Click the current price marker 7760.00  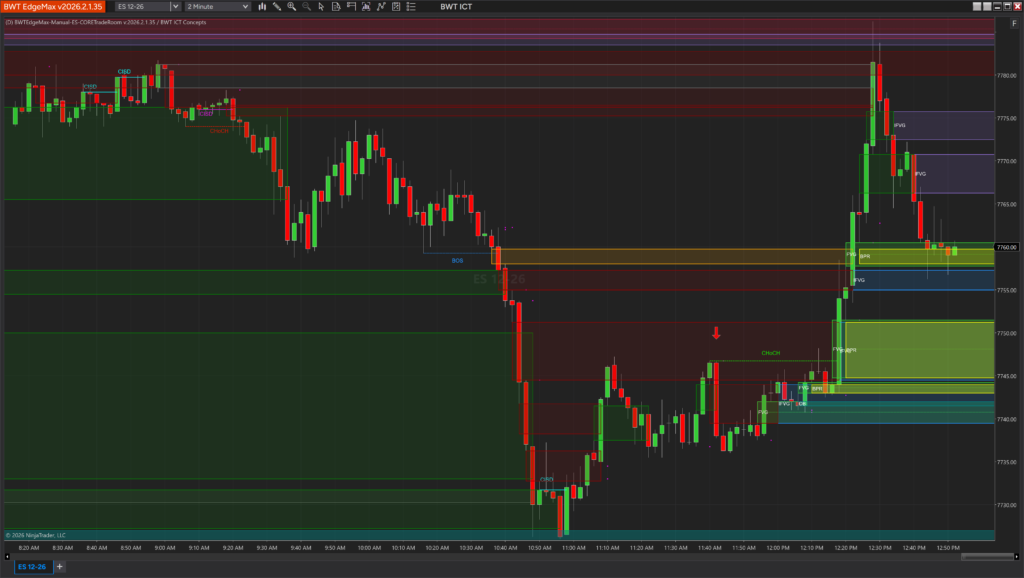pyautogui.click(x=1006, y=248)
